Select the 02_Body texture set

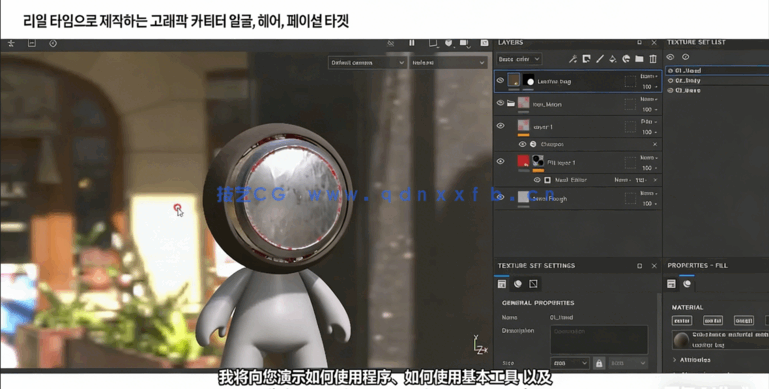[717, 80]
